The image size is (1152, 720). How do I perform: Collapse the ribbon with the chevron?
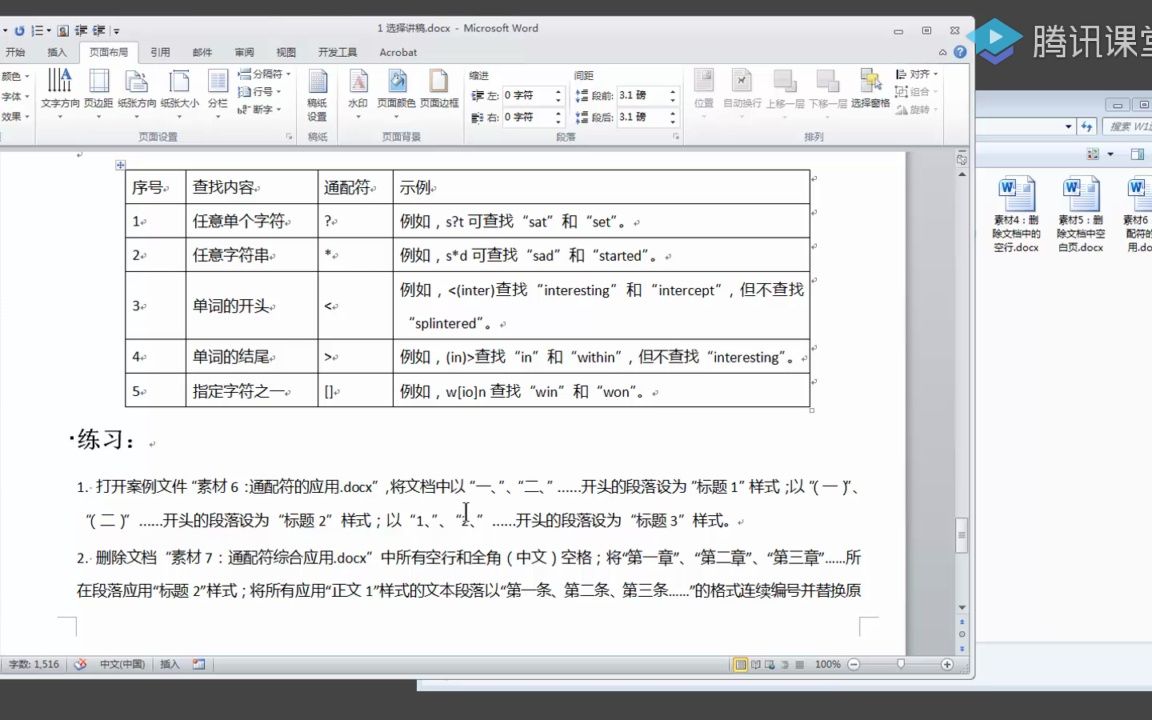pos(941,52)
